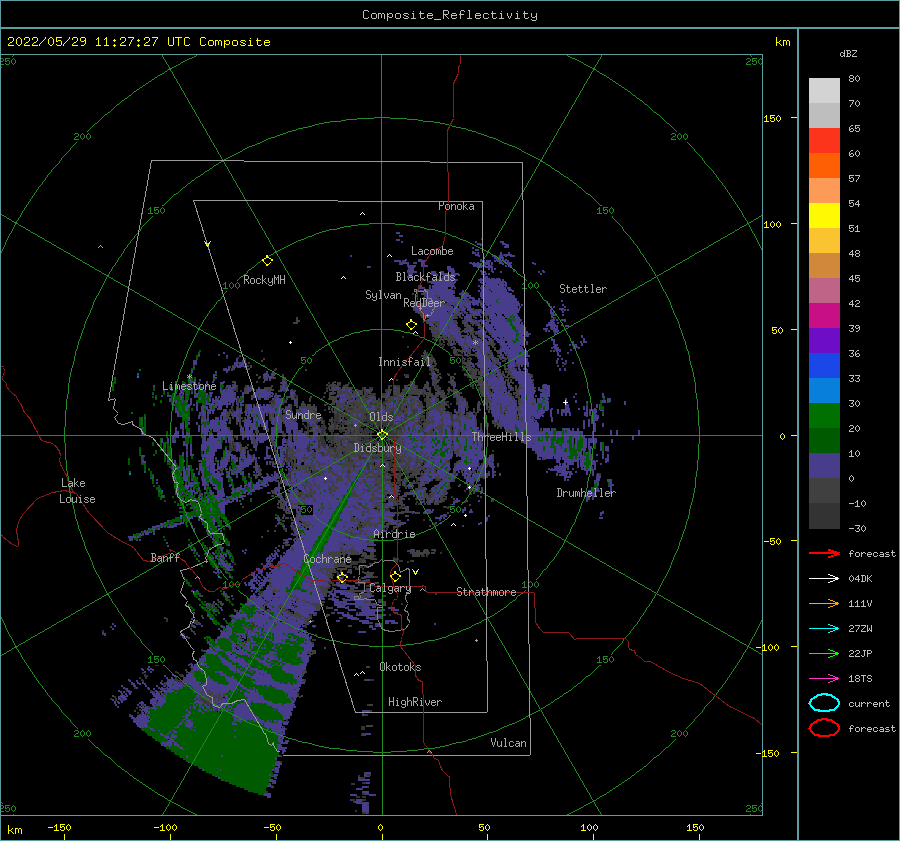Select the ThreeHills label
Viewport: 900px width, 841px height.
pyautogui.click(x=501, y=437)
